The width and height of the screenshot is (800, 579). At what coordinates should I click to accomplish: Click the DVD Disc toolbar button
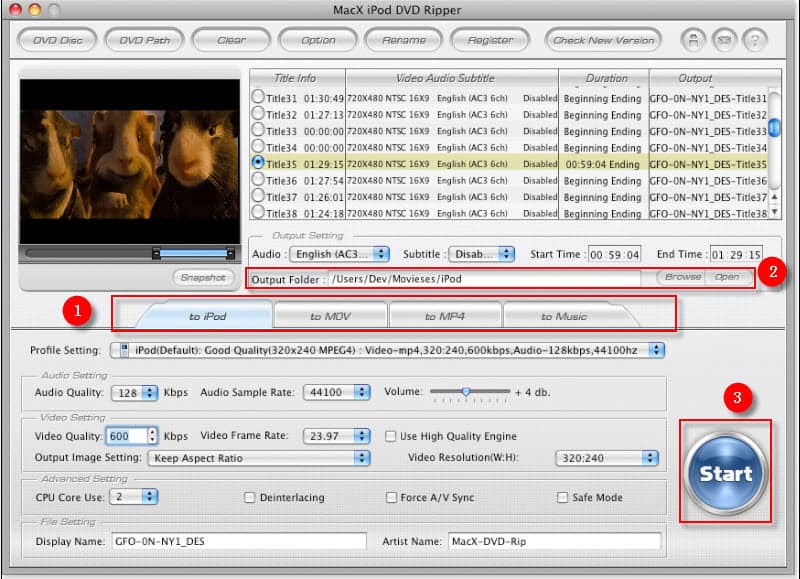[x=57, y=40]
